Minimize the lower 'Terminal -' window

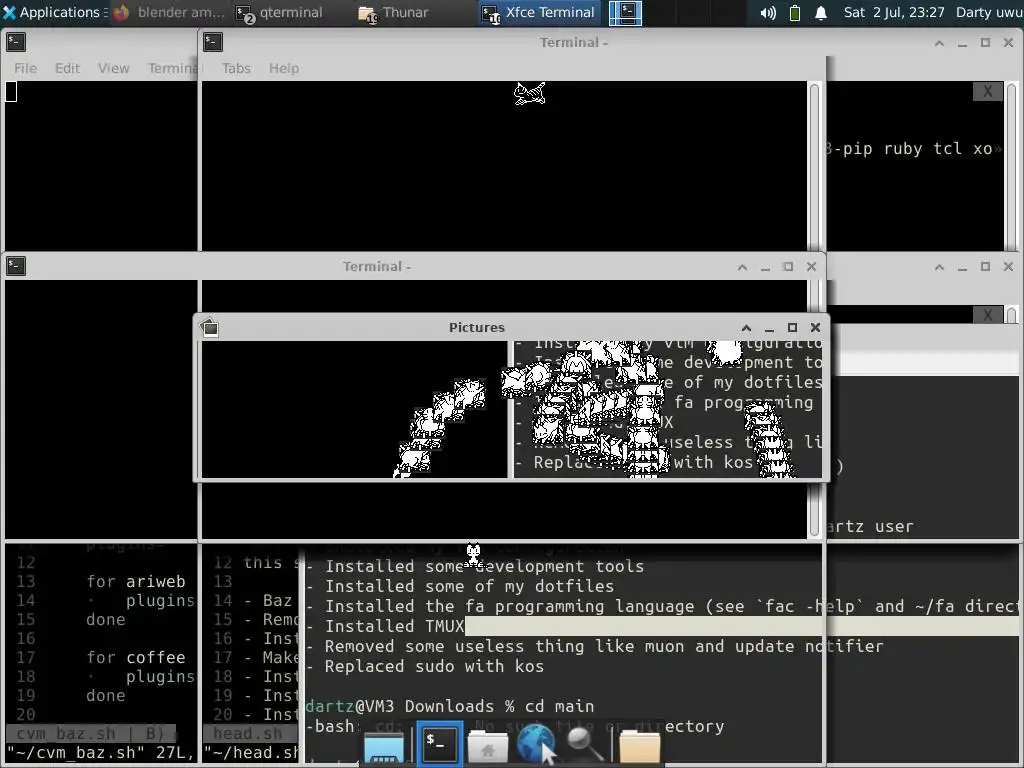pyautogui.click(x=765, y=266)
